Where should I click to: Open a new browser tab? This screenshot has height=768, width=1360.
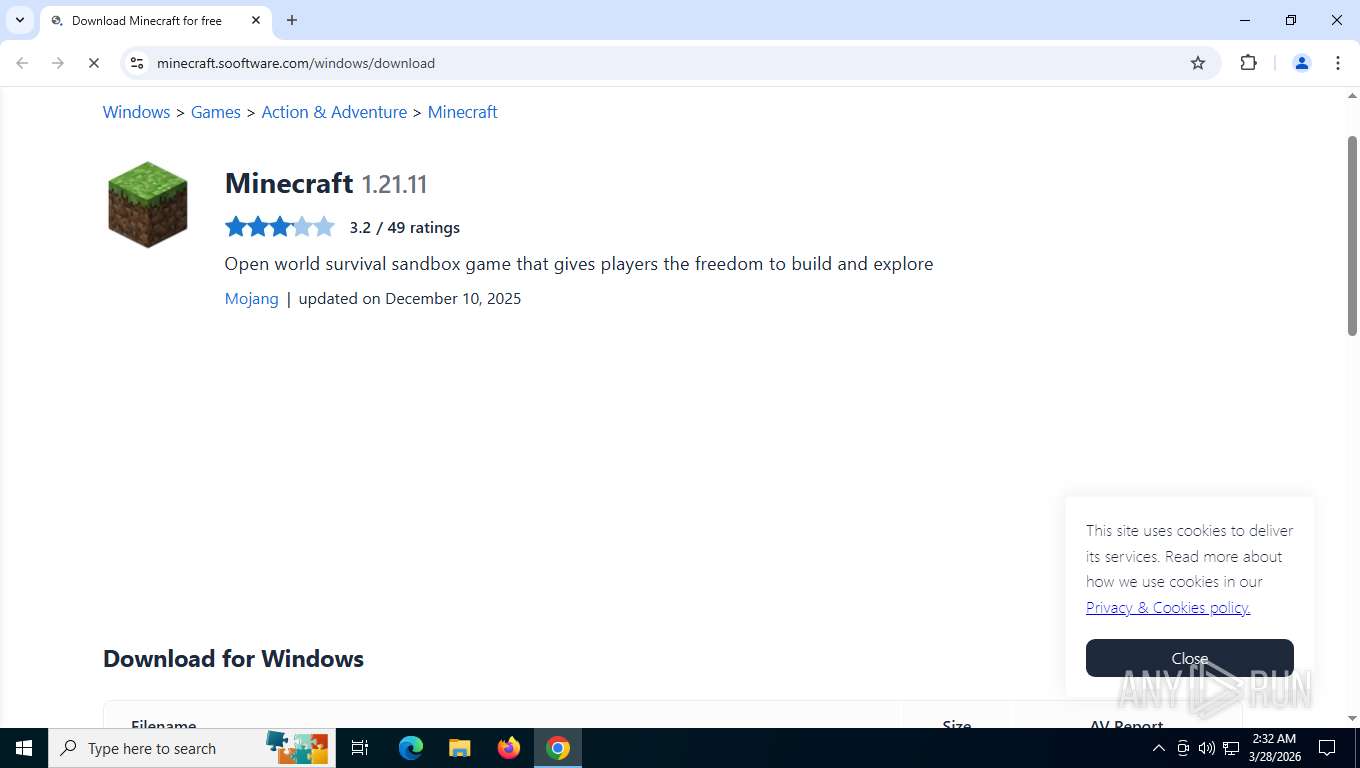click(x=292, y=20)
